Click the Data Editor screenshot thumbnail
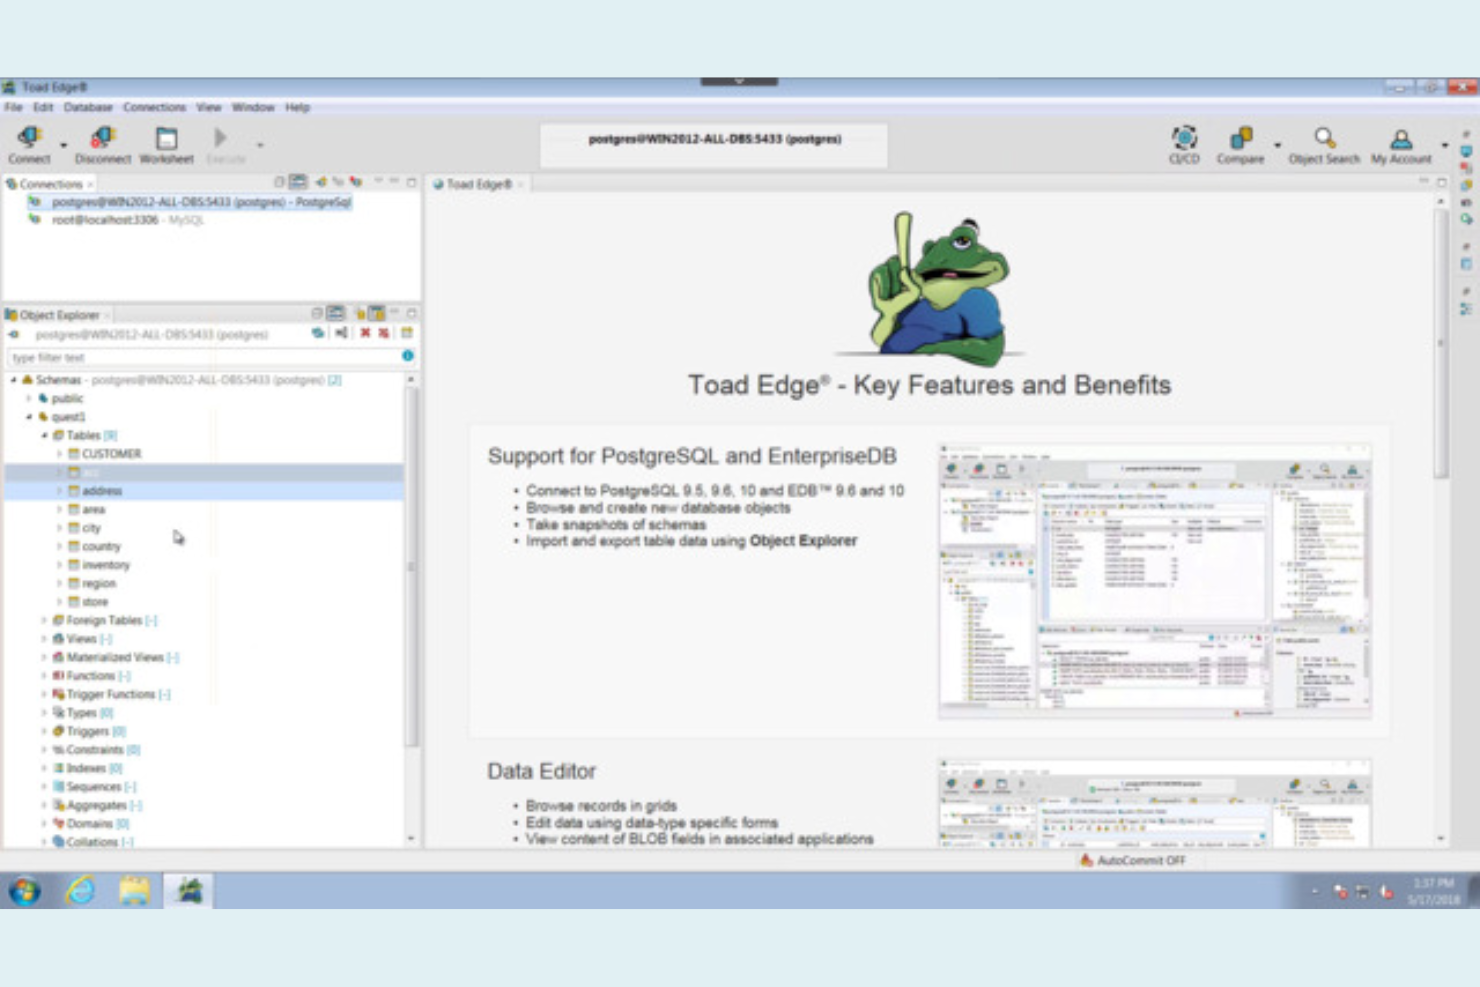 (1155, 803)
